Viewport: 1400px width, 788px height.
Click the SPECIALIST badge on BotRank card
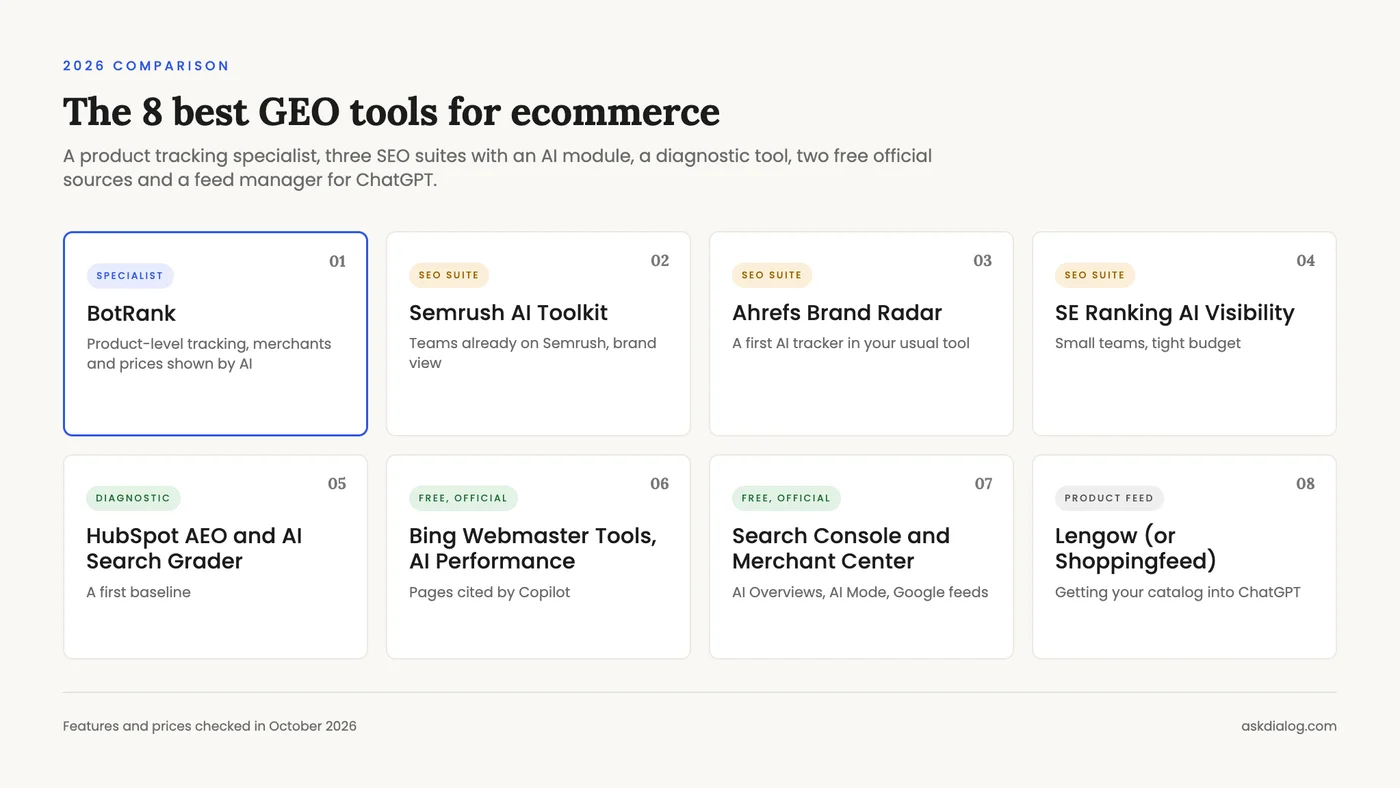coord(130,276)
